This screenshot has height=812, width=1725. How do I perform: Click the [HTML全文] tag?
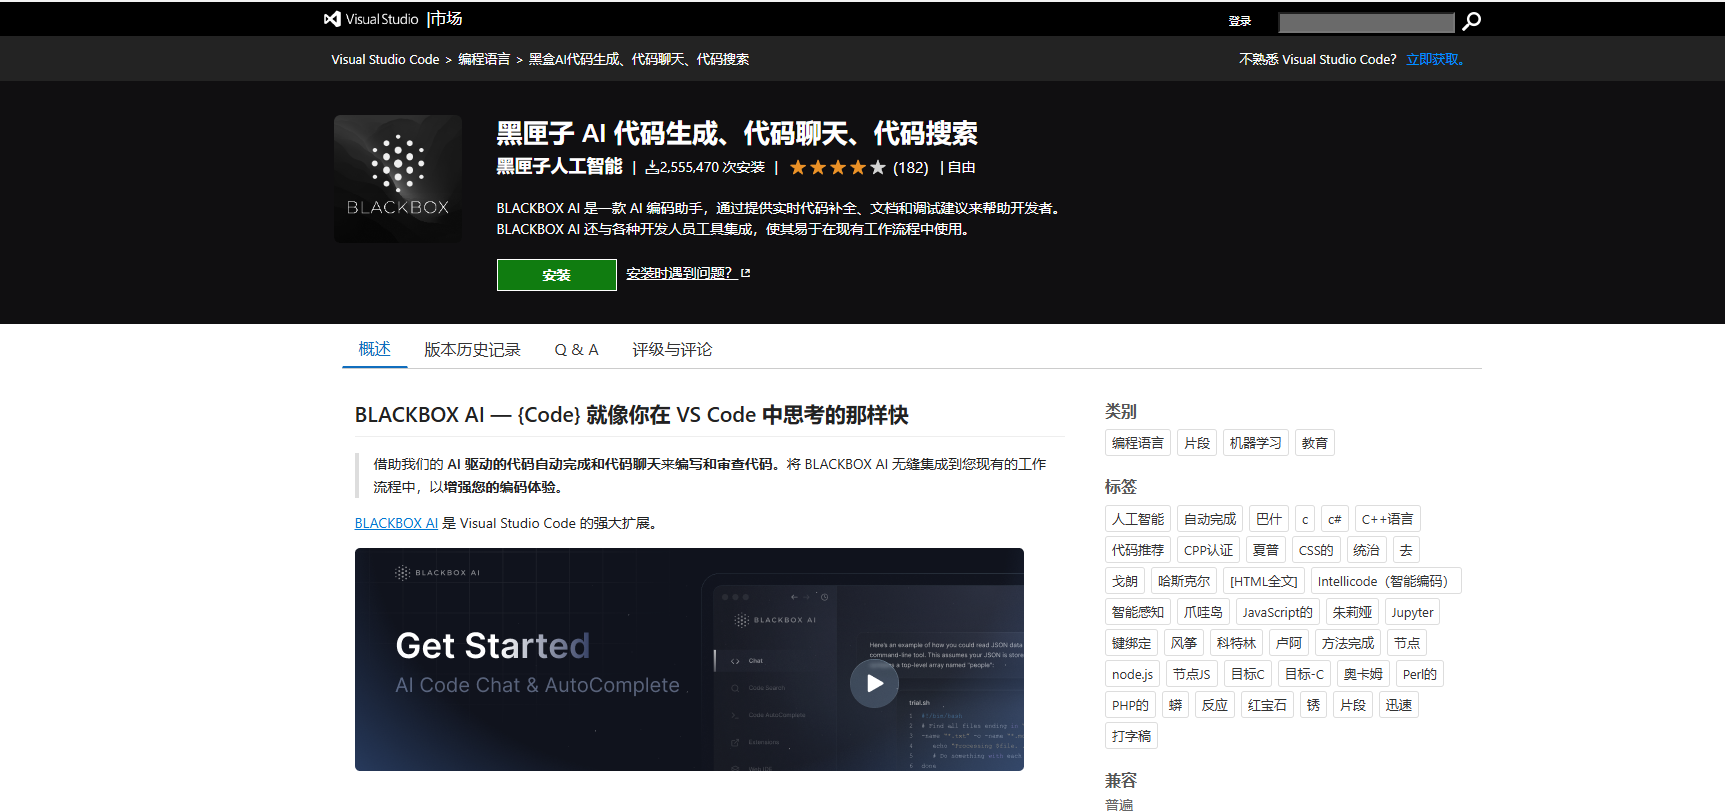(1264, 581)
